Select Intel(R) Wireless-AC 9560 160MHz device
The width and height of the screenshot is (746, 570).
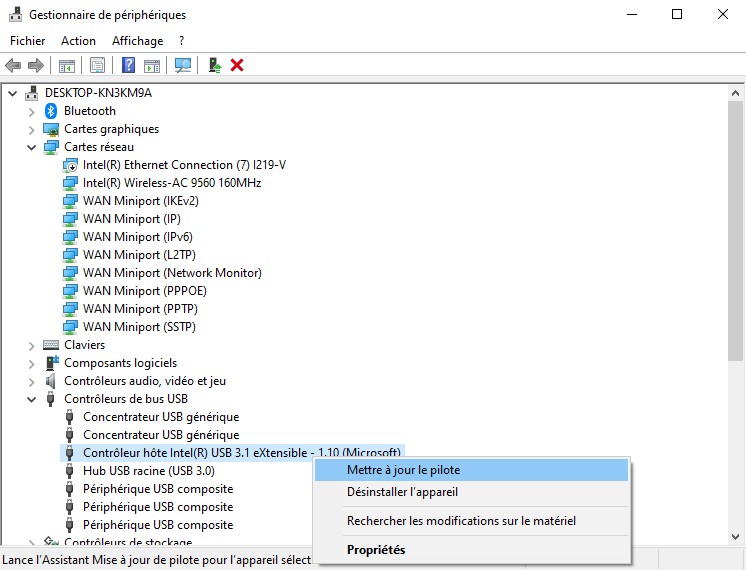[x=171, y=183]
